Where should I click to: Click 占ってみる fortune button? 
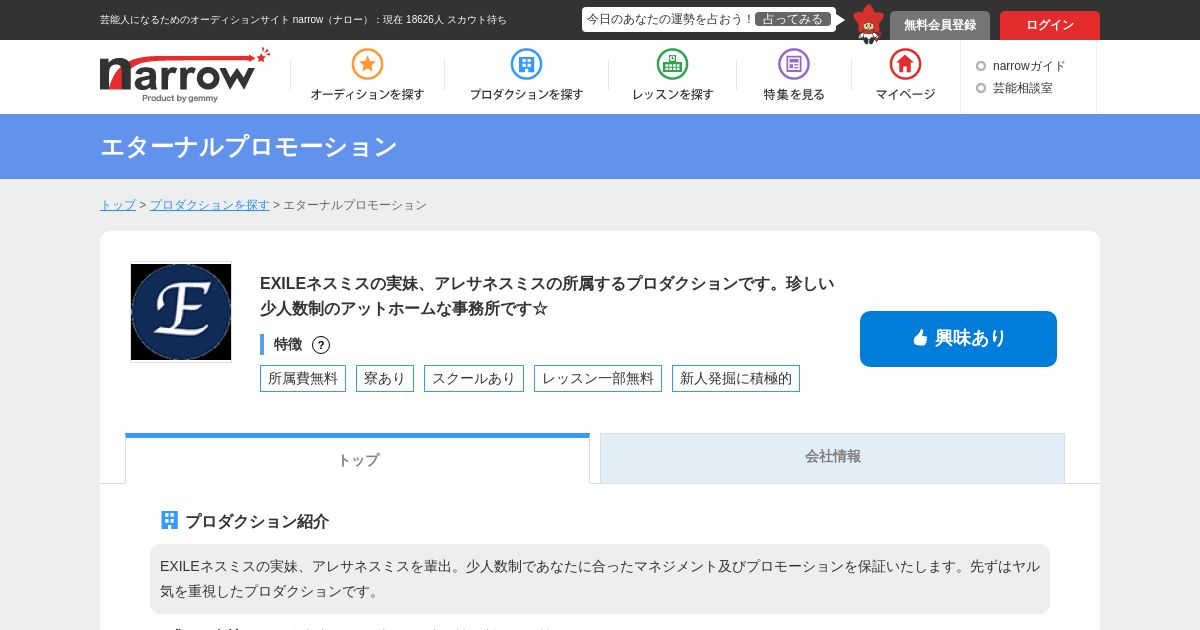pyautogui.click(x=793, y=19)
